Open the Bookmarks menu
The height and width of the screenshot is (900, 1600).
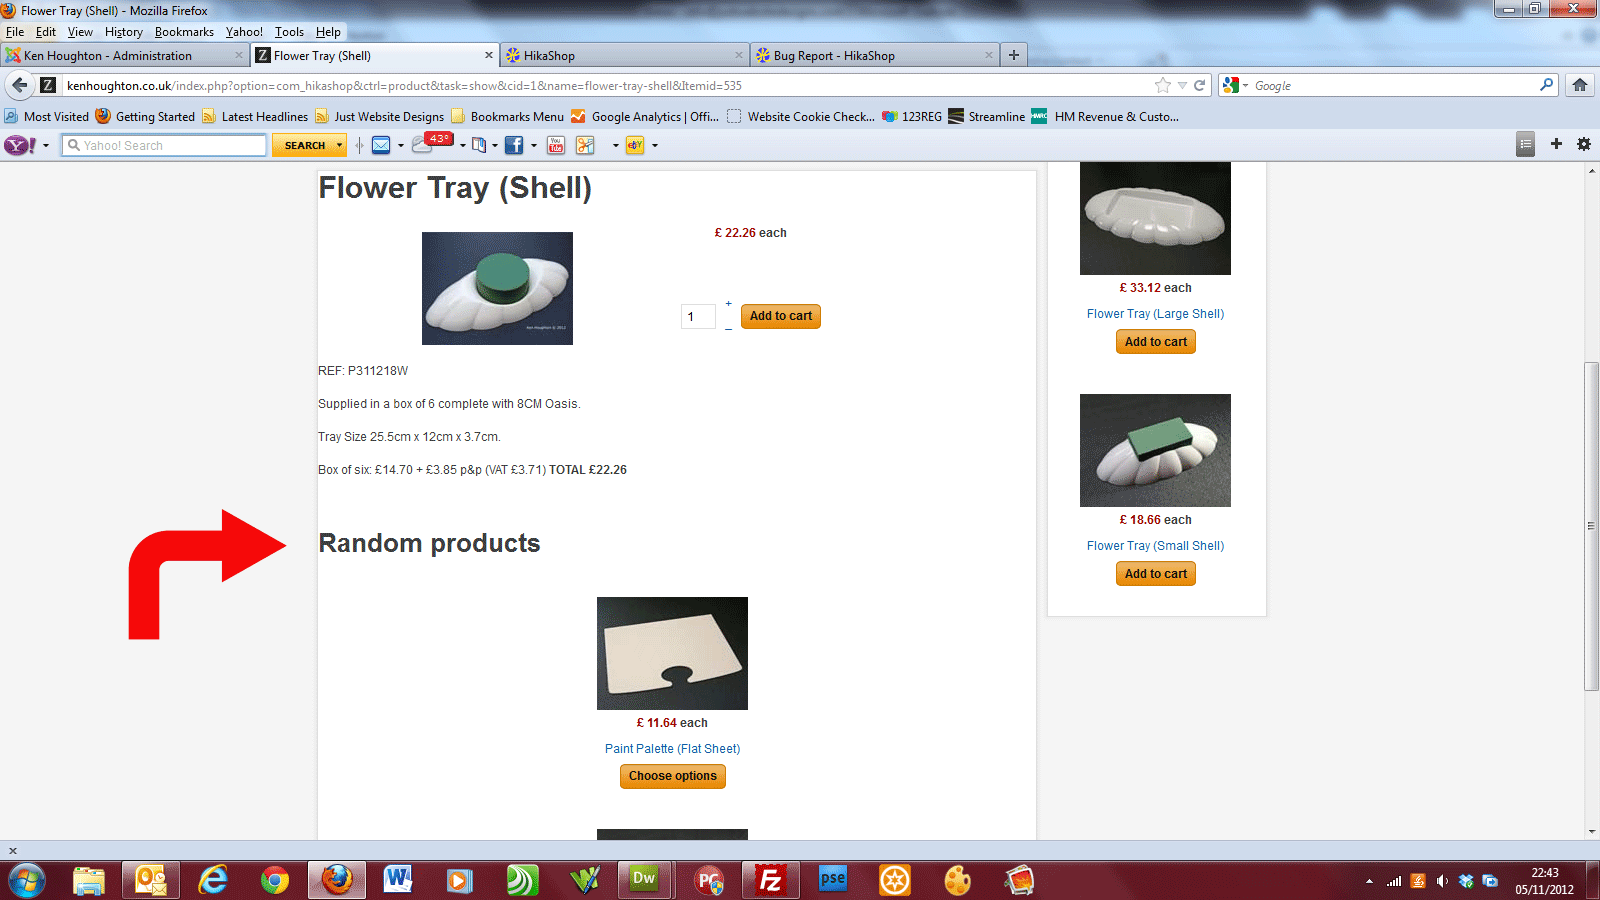184,32
